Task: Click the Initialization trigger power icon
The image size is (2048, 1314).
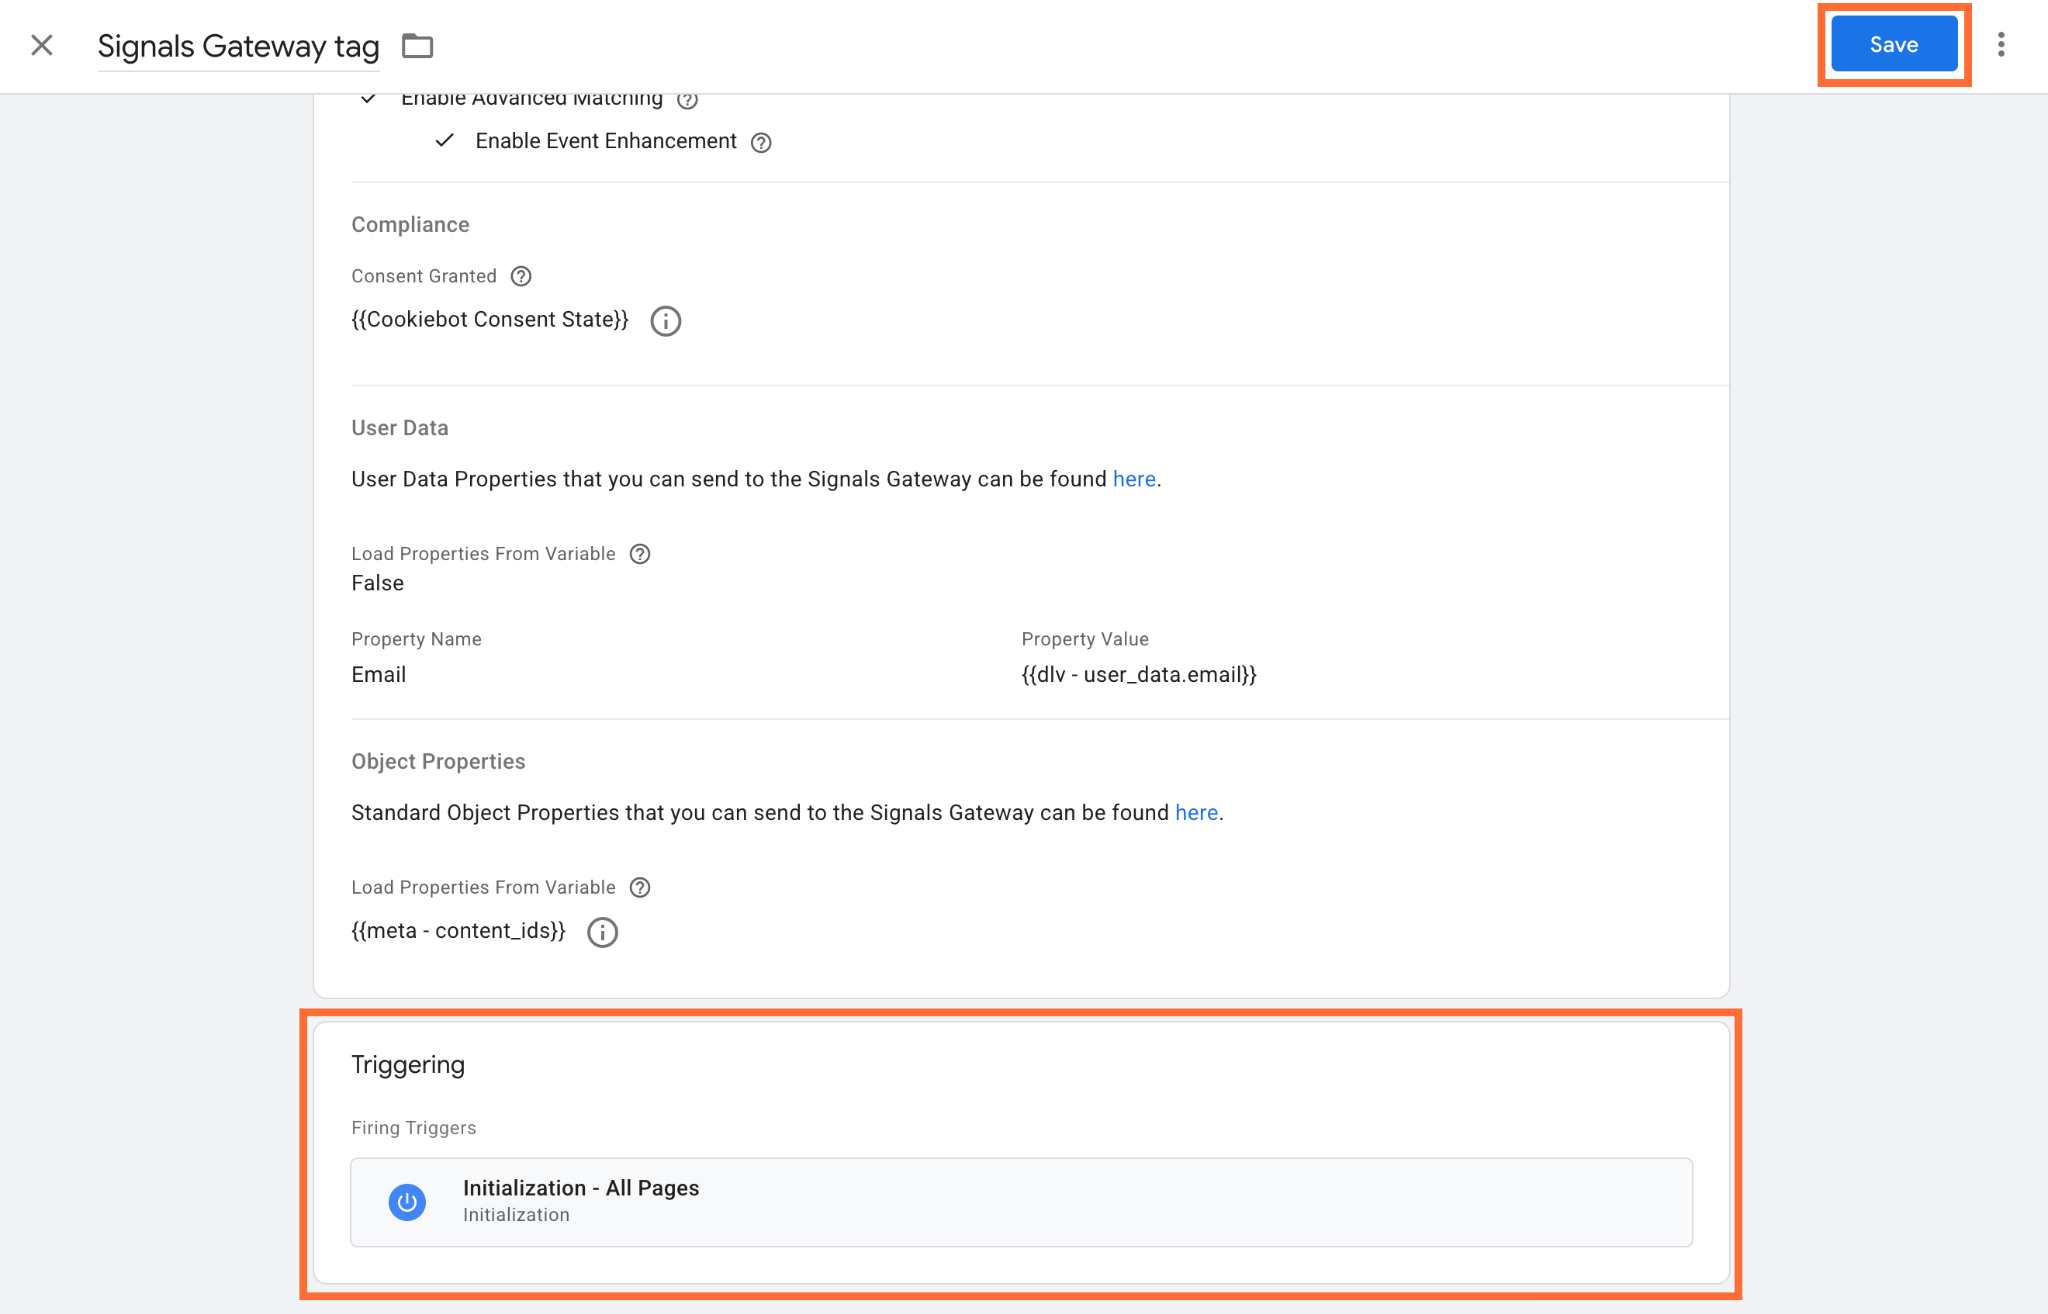Action: point(407,1202)
